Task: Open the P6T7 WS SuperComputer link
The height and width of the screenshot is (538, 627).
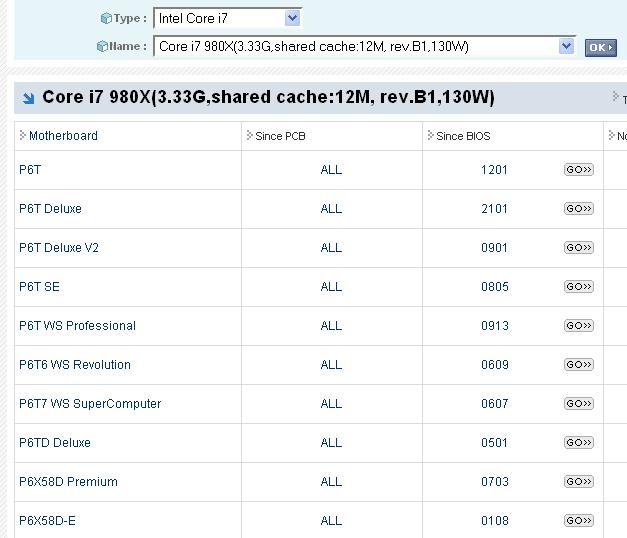Action: [90, 404]
